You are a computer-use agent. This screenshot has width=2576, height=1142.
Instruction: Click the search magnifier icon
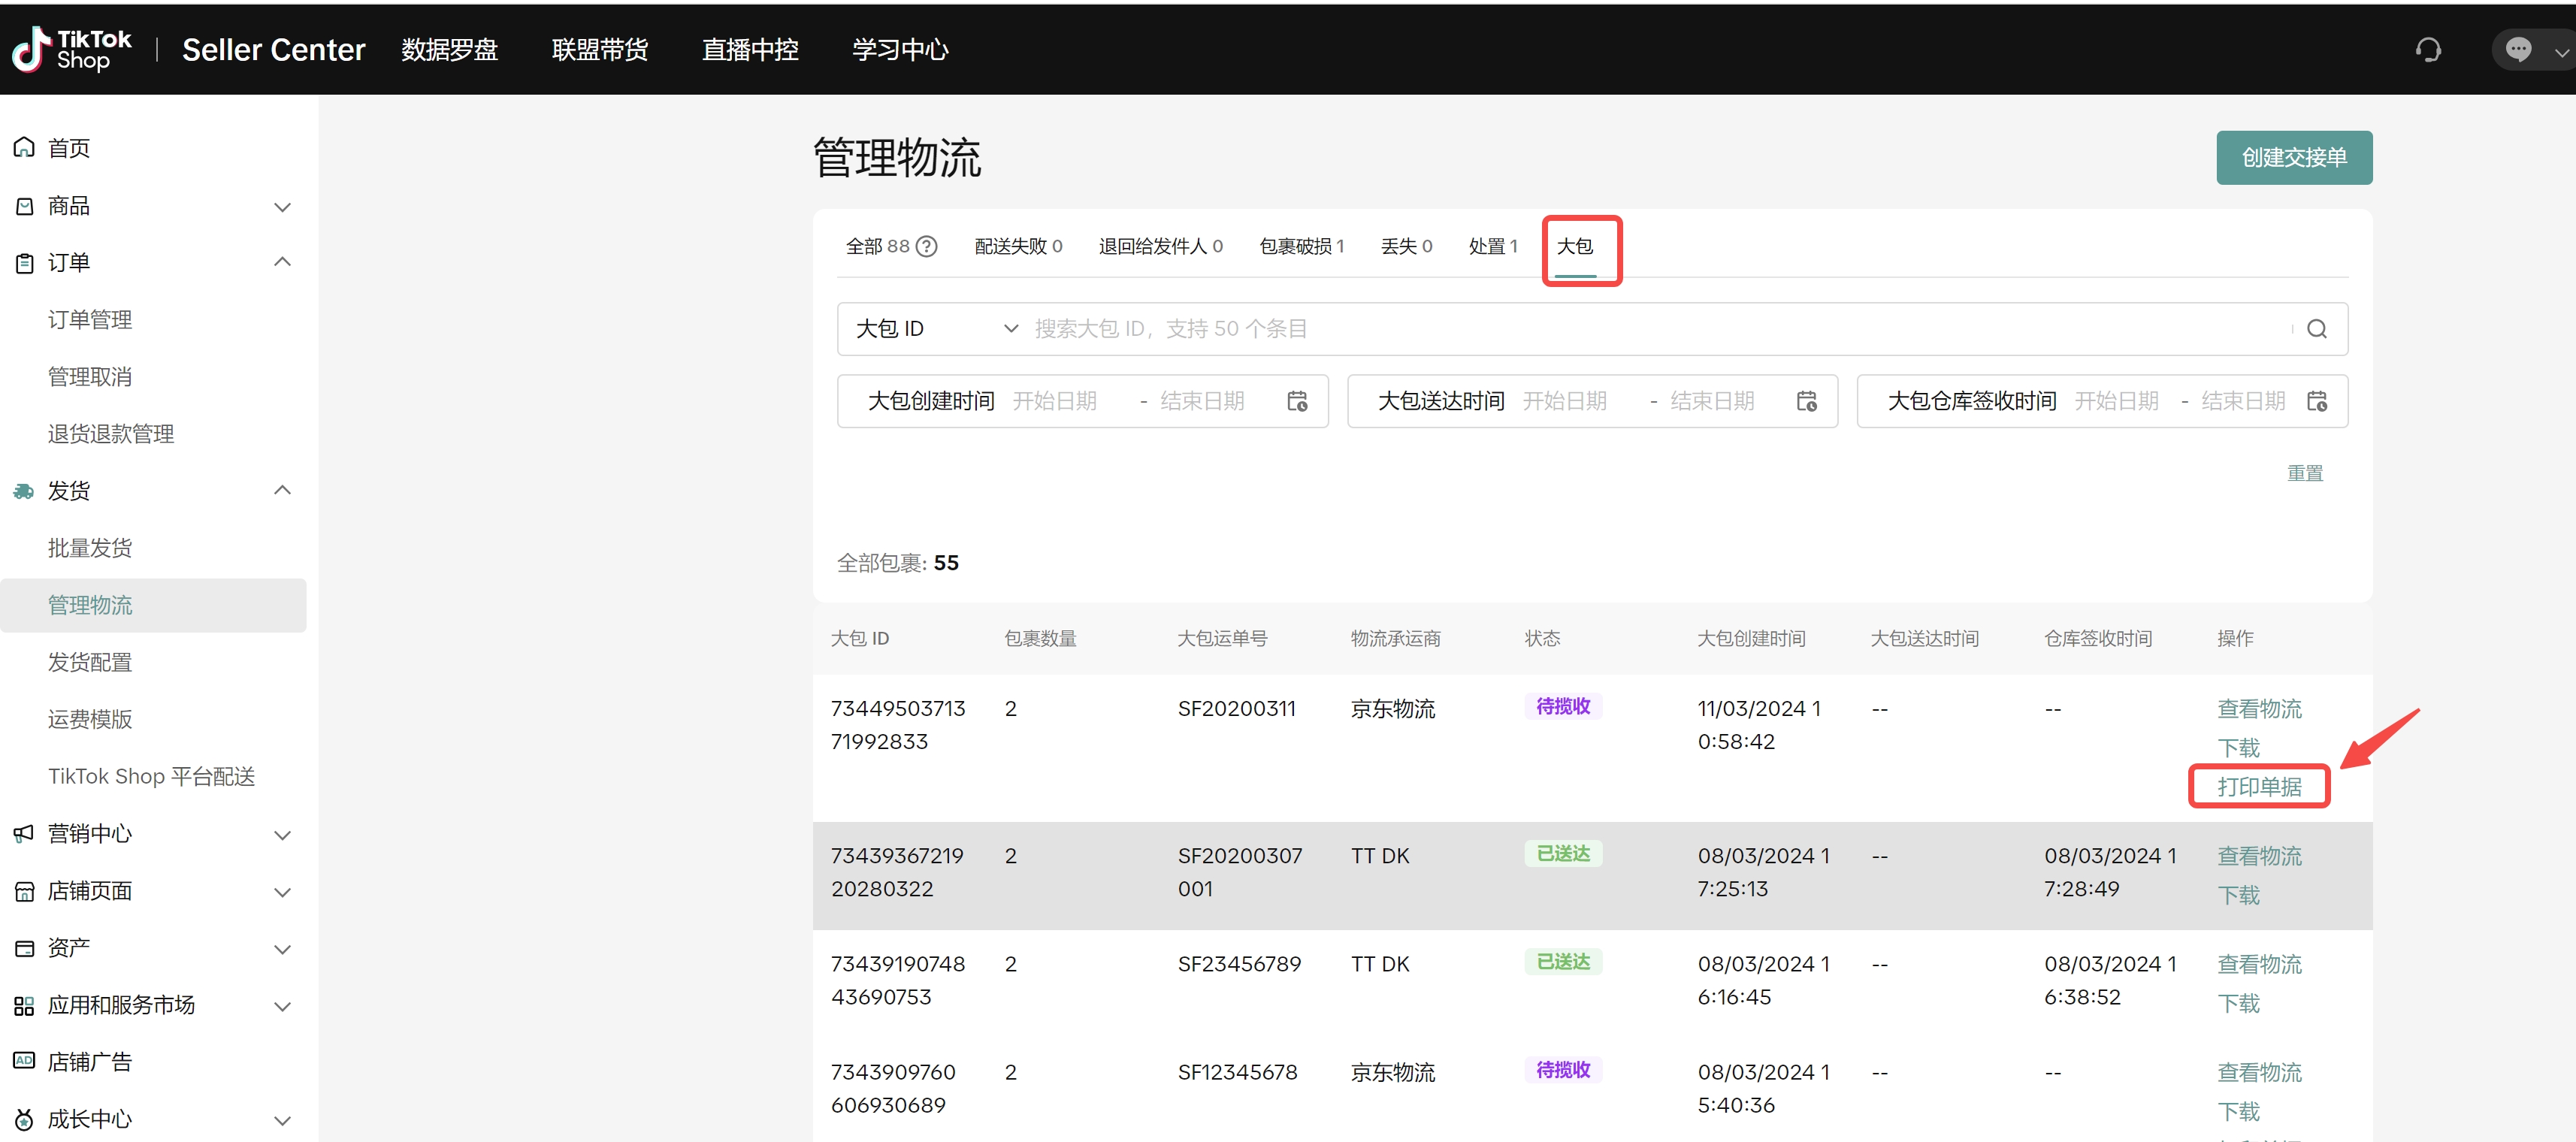[x=2316, y=329]
